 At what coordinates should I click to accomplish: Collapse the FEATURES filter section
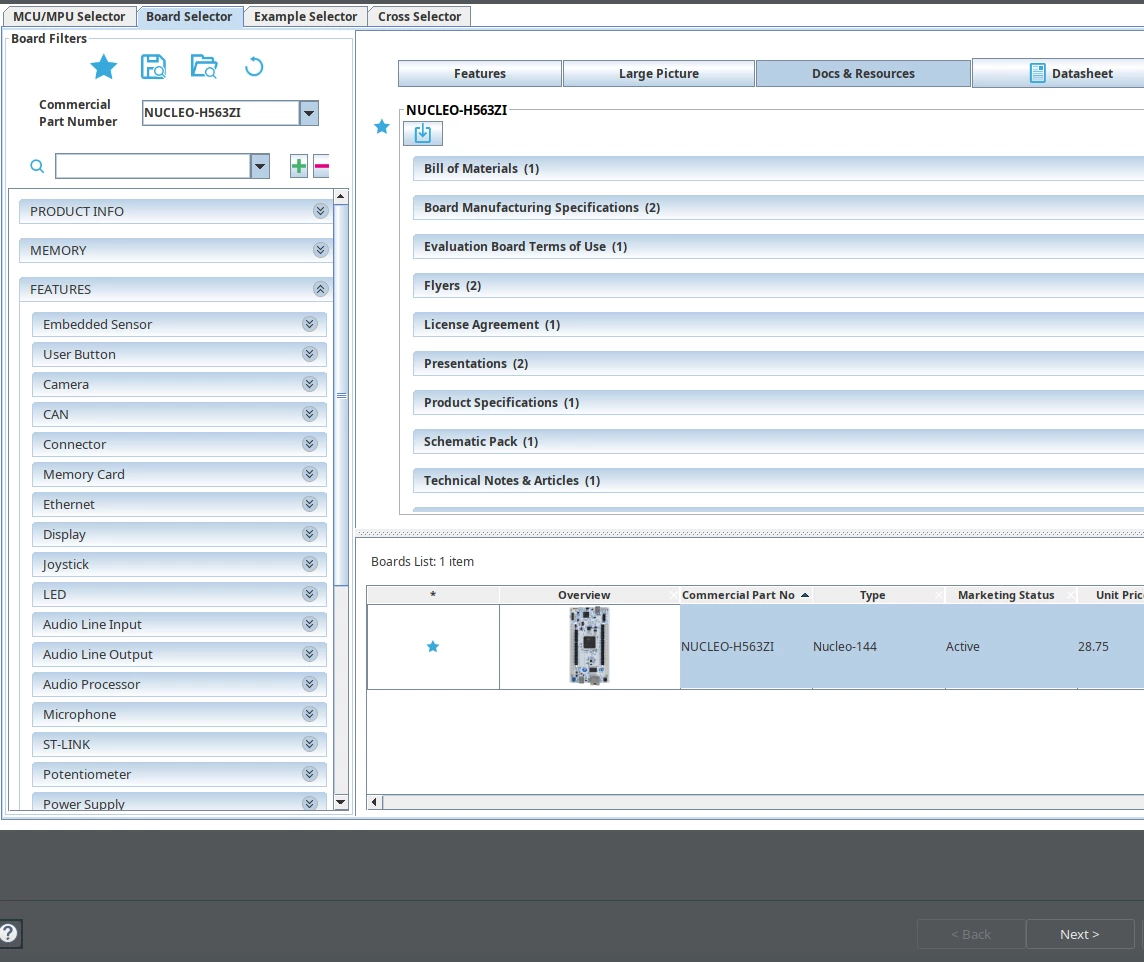[320, 289]
